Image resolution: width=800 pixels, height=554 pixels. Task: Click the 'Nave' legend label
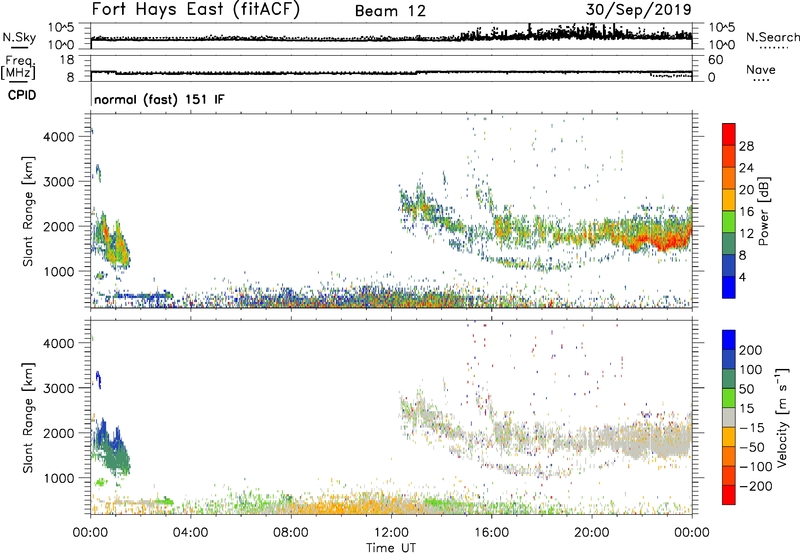point(761,70)
